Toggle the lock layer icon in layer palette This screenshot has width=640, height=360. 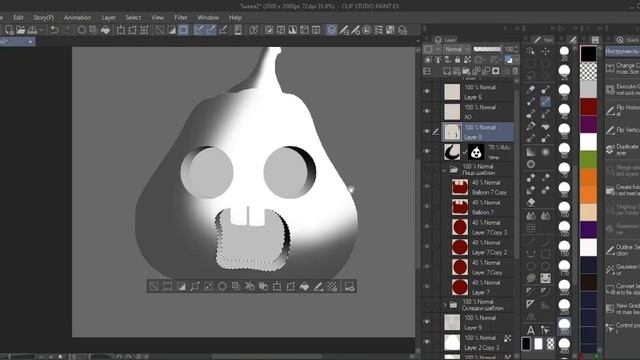457,60
